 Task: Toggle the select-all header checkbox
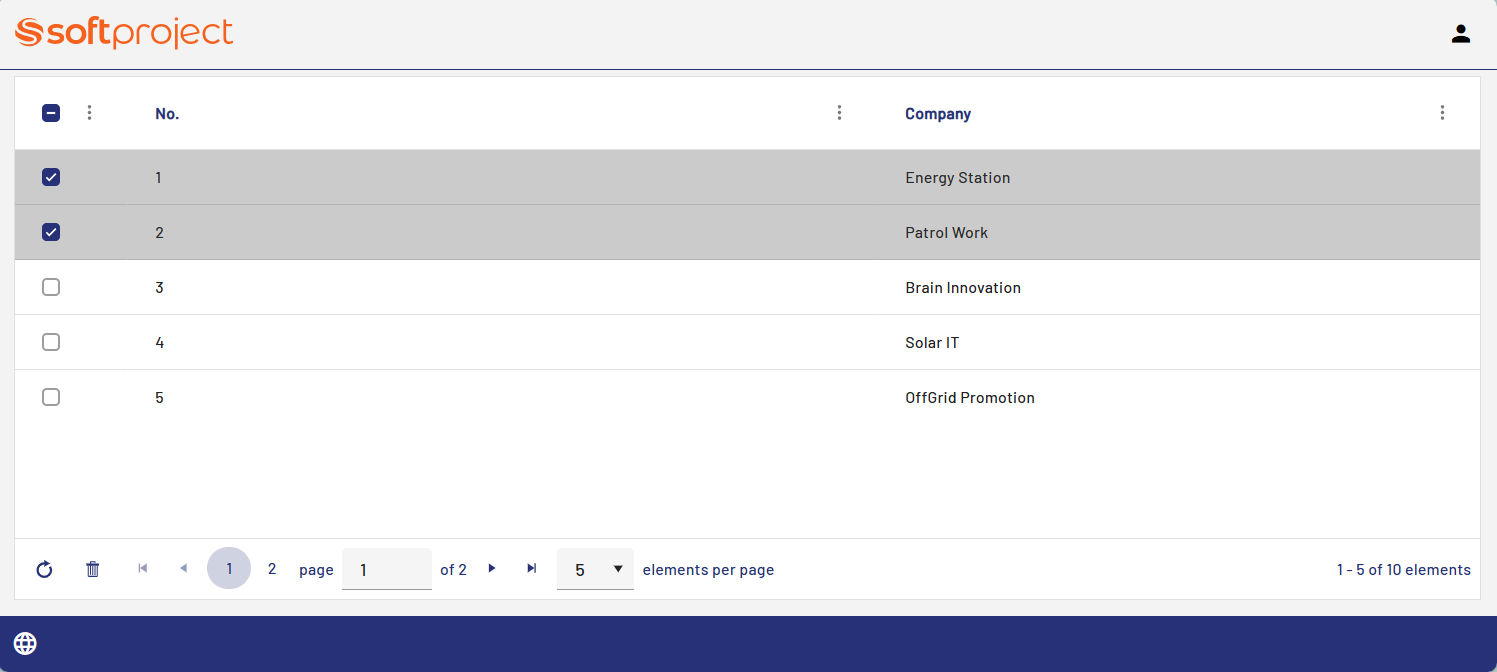[51, 113]
